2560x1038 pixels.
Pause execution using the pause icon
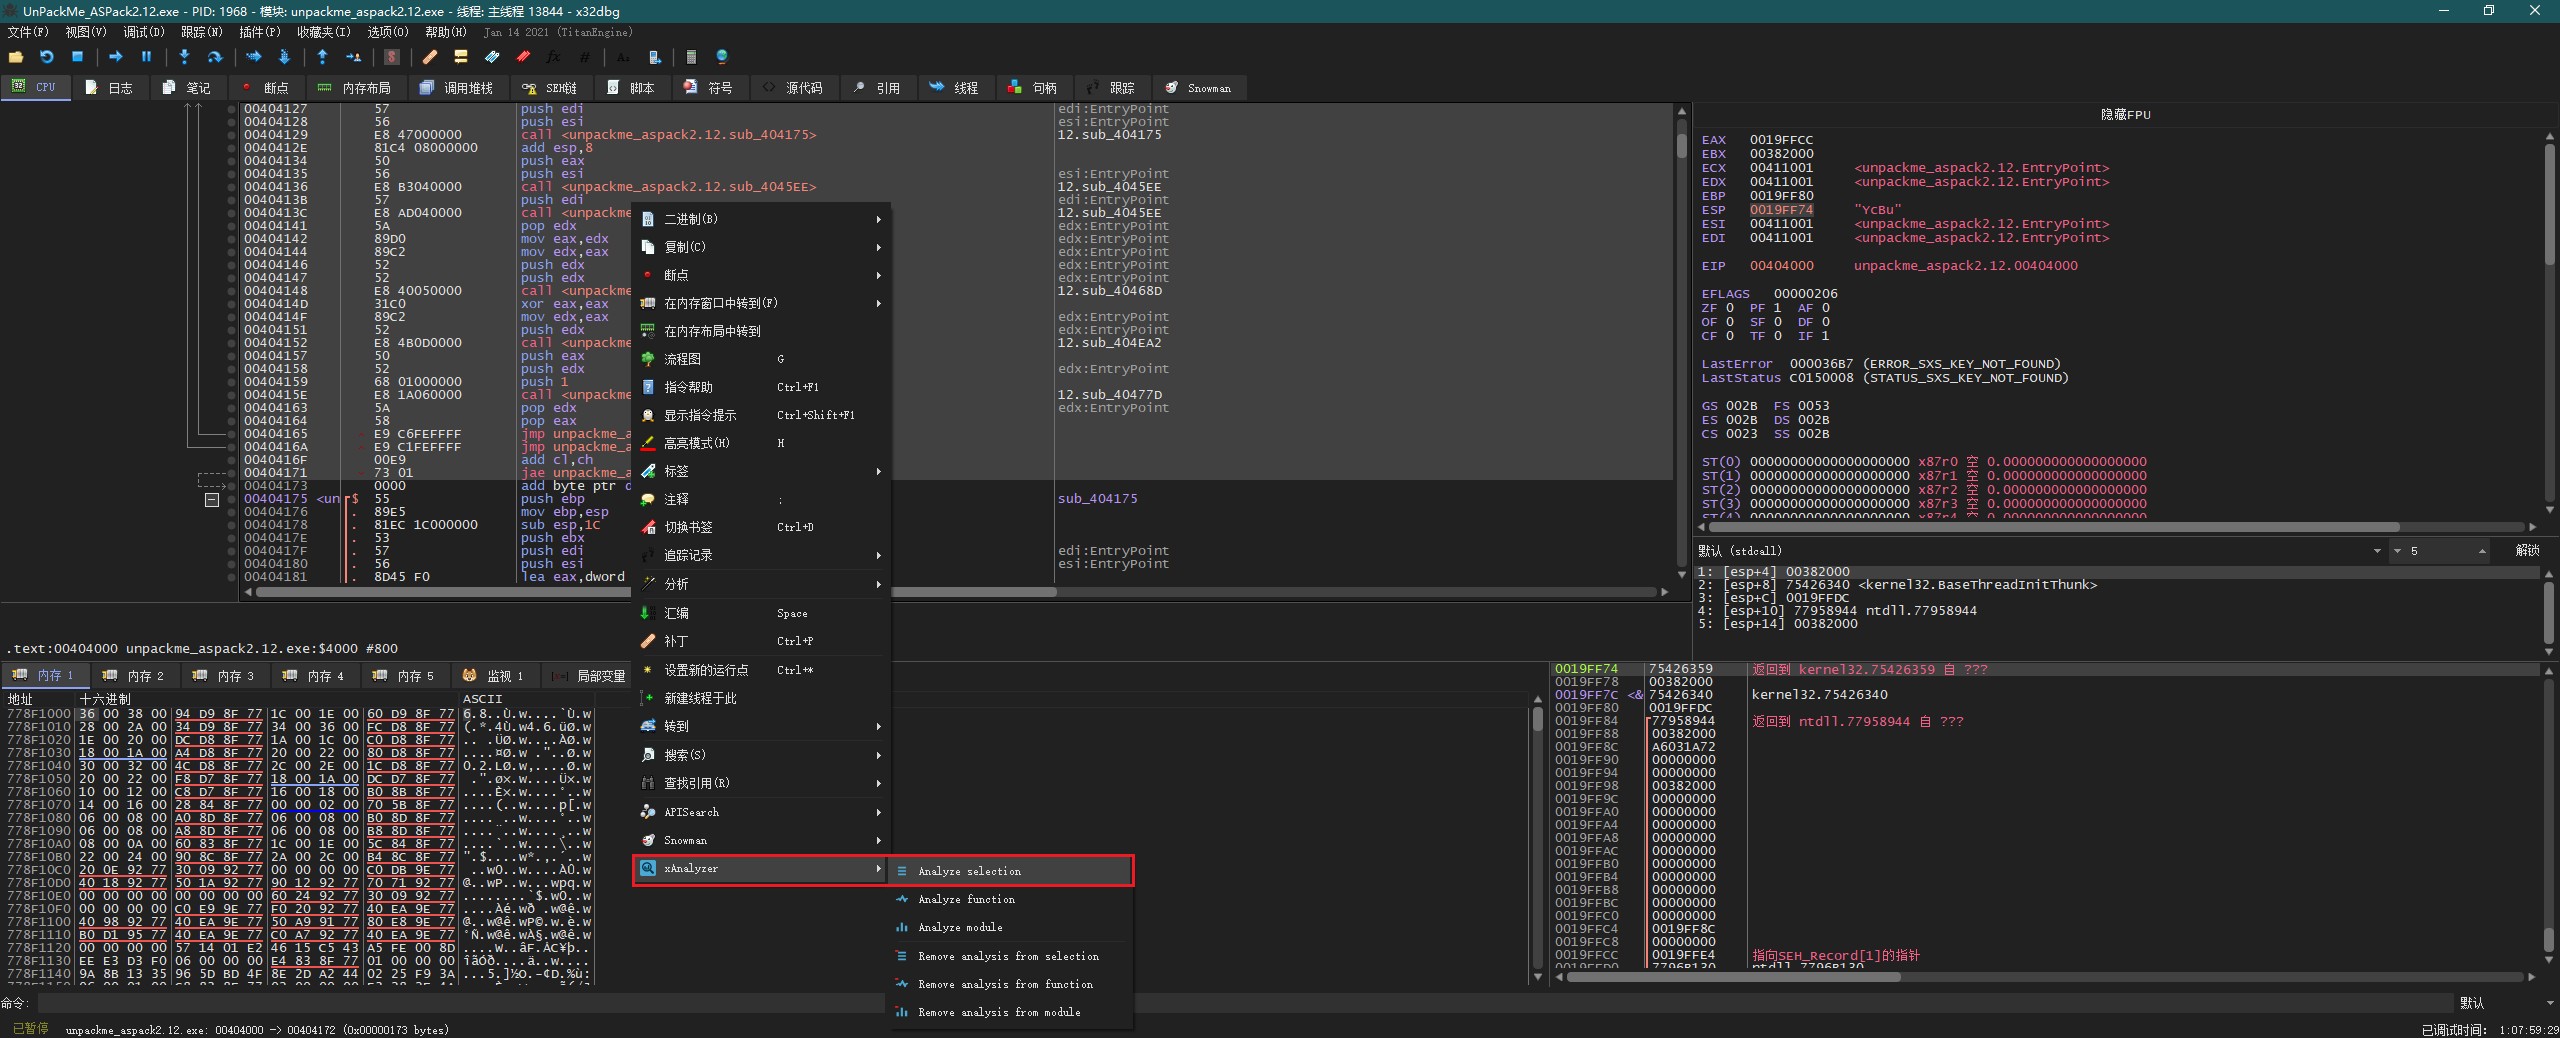point(146,57)
